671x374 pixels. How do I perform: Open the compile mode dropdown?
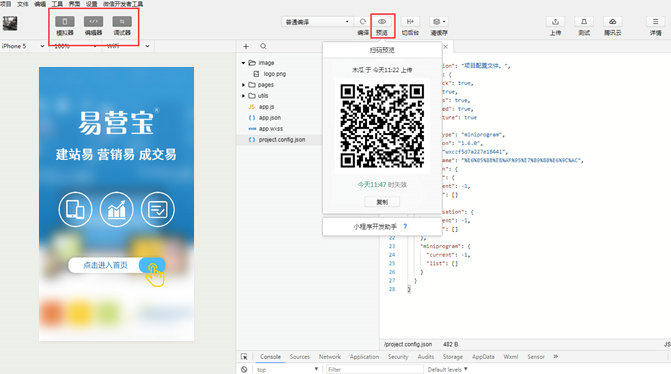[x=318, y=22]
